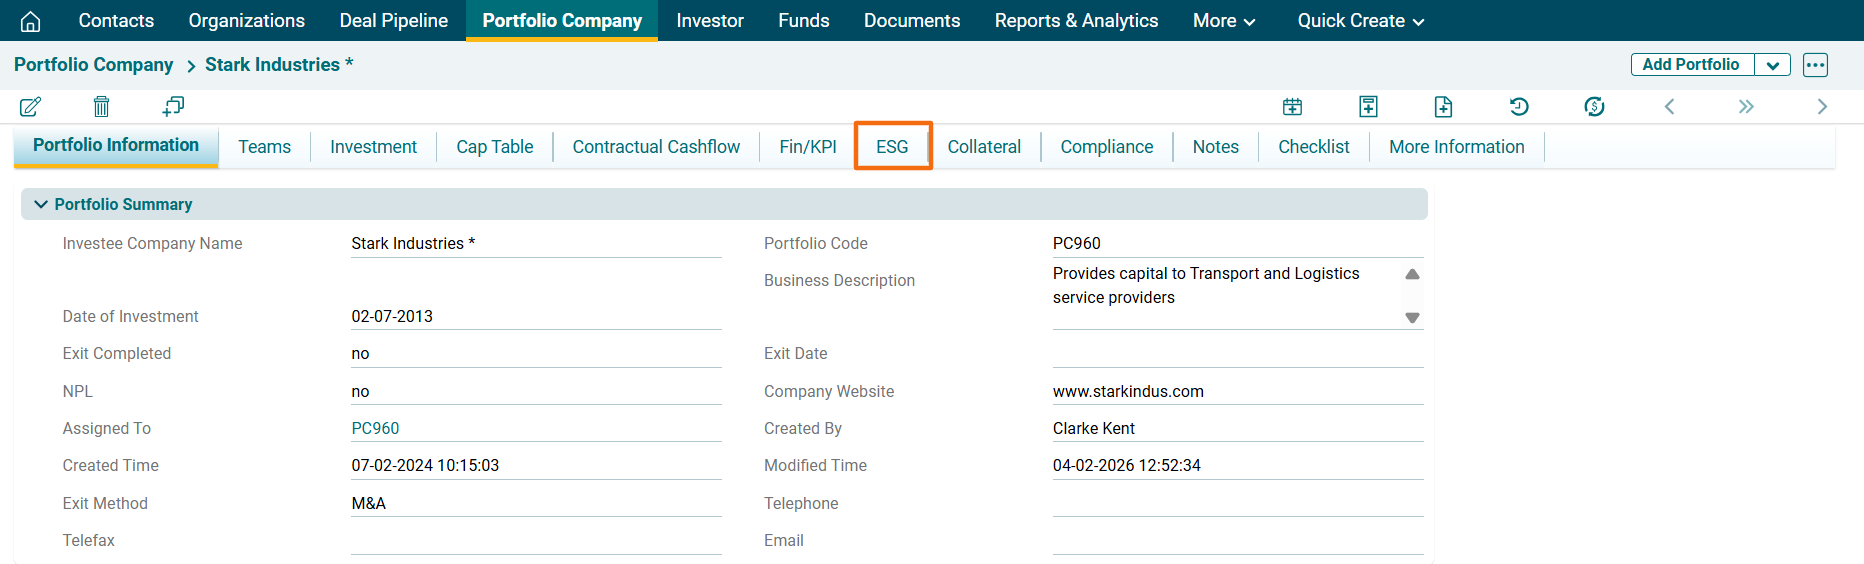Click the currency refresh dollar icon

pos(1594,106)
